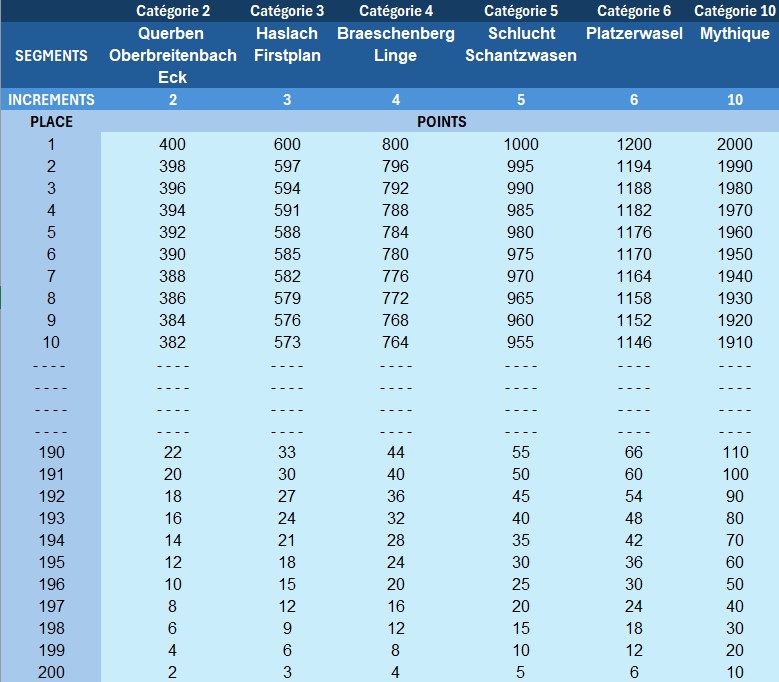Image resolution: width=779 pixels, height=682 pixels.
Task: Select the Mythique segment name
Action: [735, 33]
